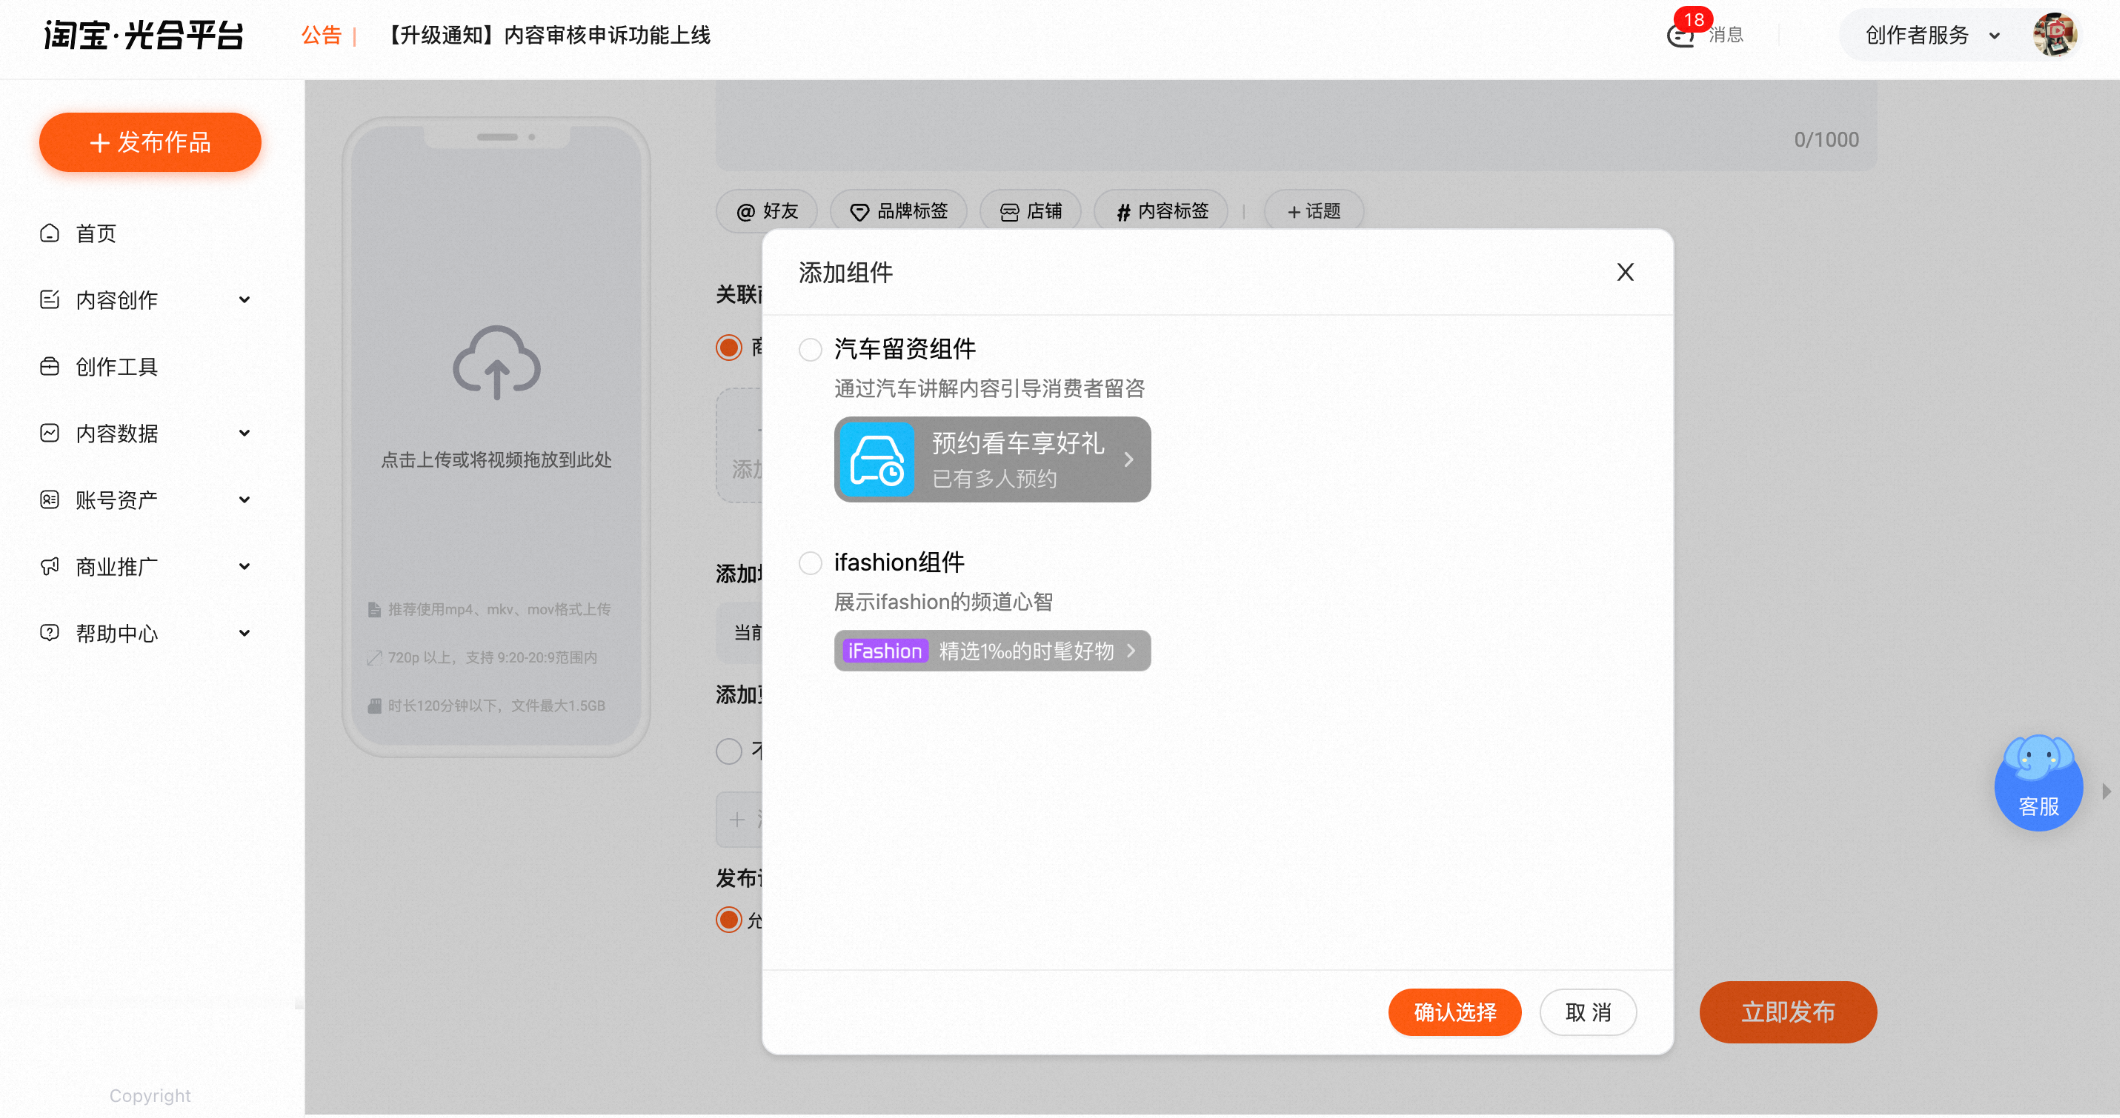Open the 客服 support assistant
Viewport: 2120px width, 1118px height.
(2038, 783)
